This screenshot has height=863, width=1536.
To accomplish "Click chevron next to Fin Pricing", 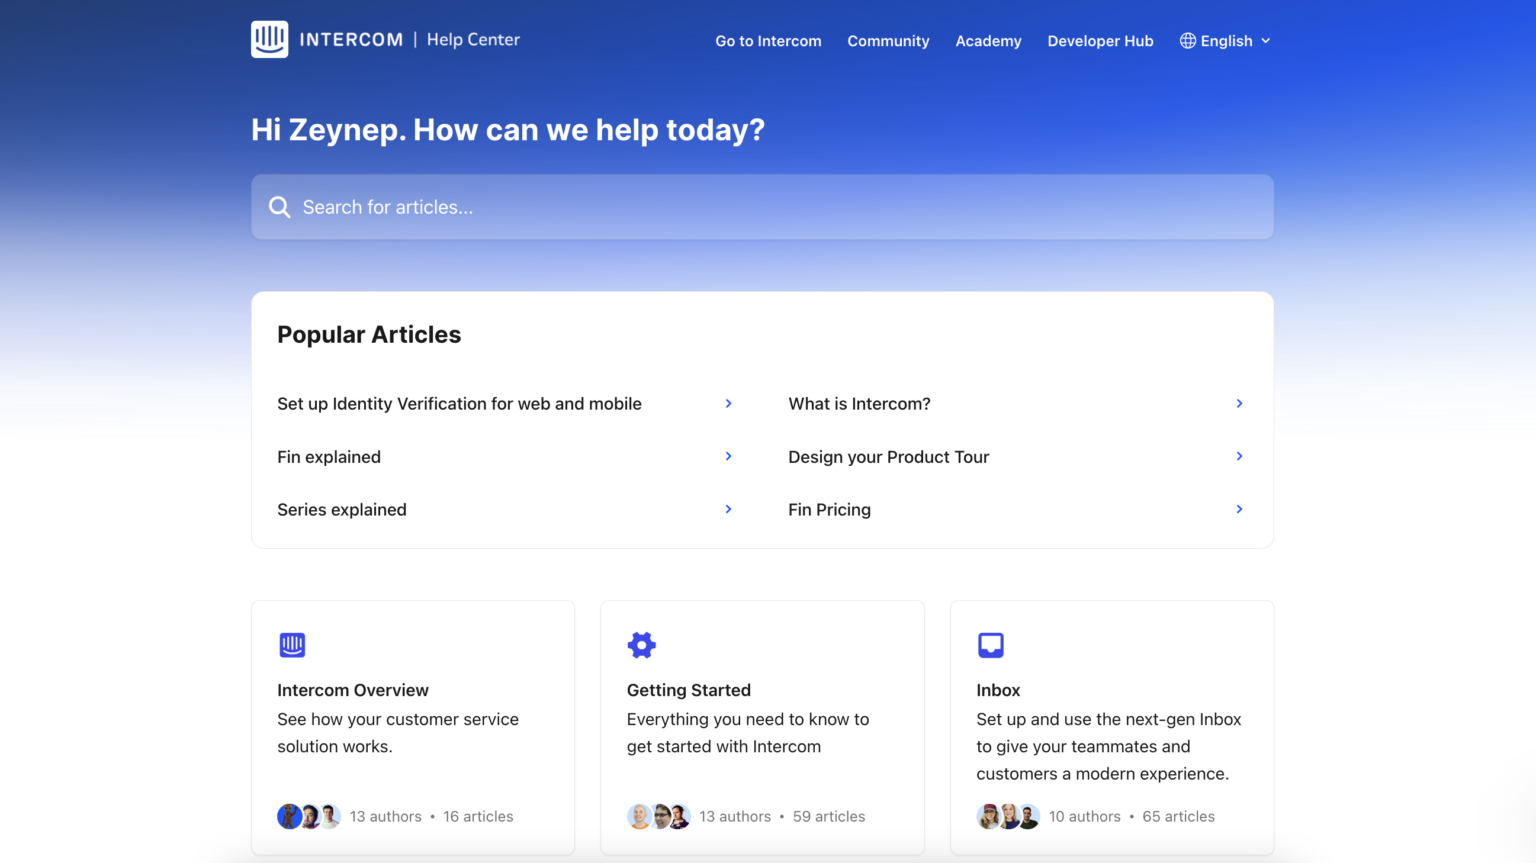I will (1239, 509).
